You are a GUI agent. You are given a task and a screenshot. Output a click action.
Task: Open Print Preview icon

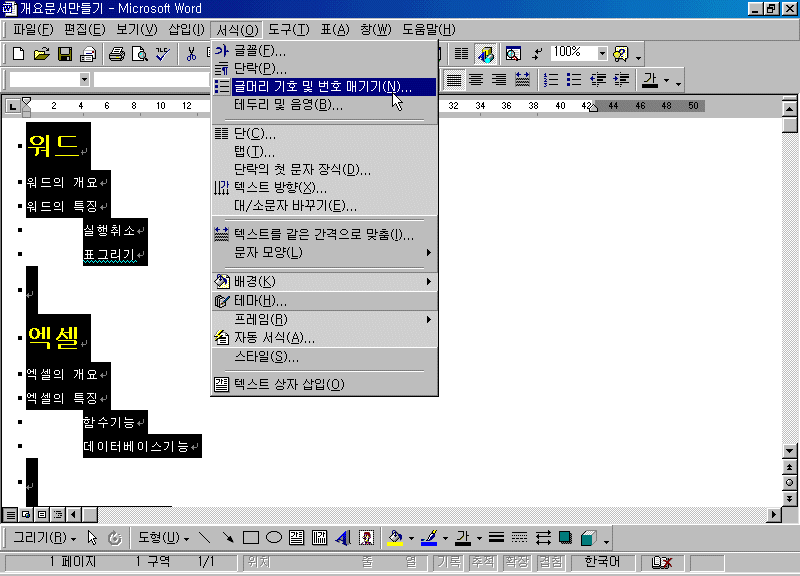click(x=140, y=54)
